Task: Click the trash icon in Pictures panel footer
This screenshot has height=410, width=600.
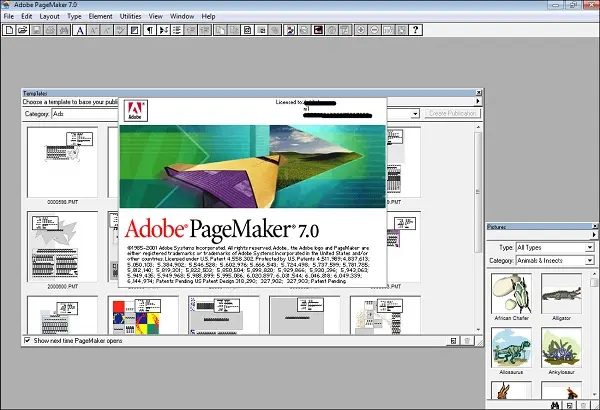Action: (584, 405)
